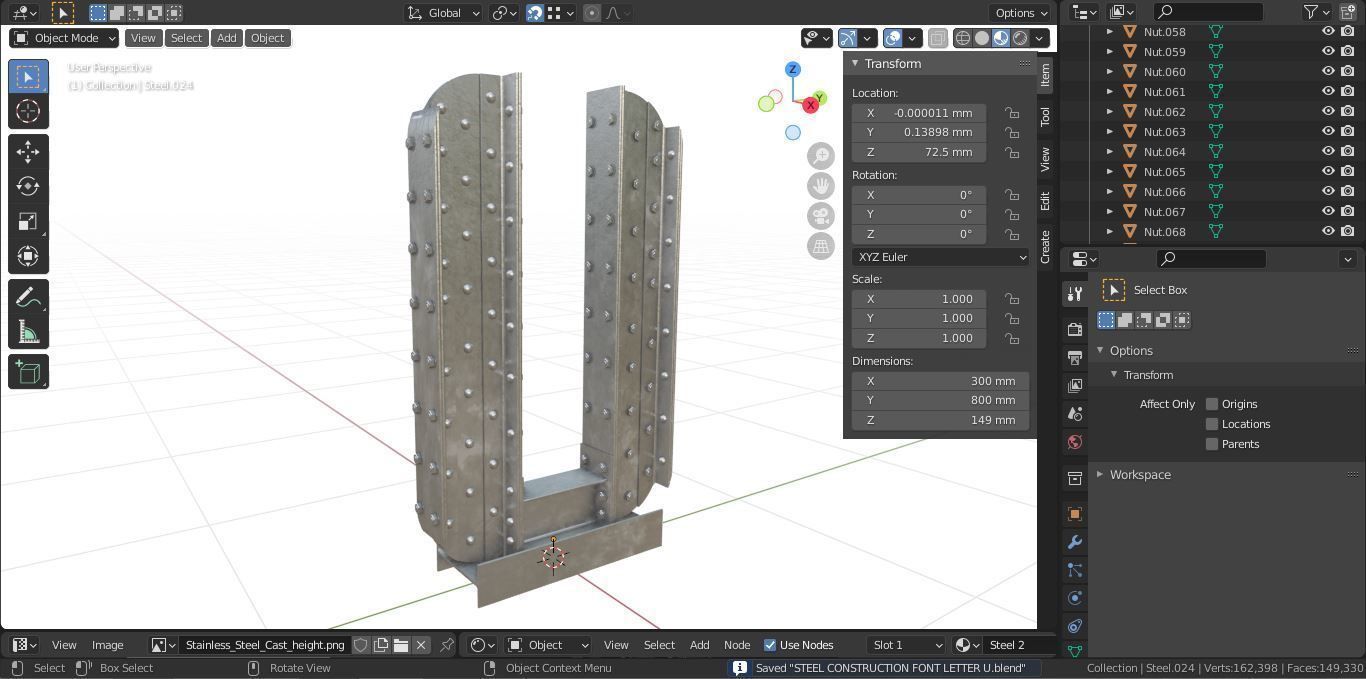Switch to wireframe viewport shading
Viewport: 1366px width, 679px height.
[x=963, y=38]
